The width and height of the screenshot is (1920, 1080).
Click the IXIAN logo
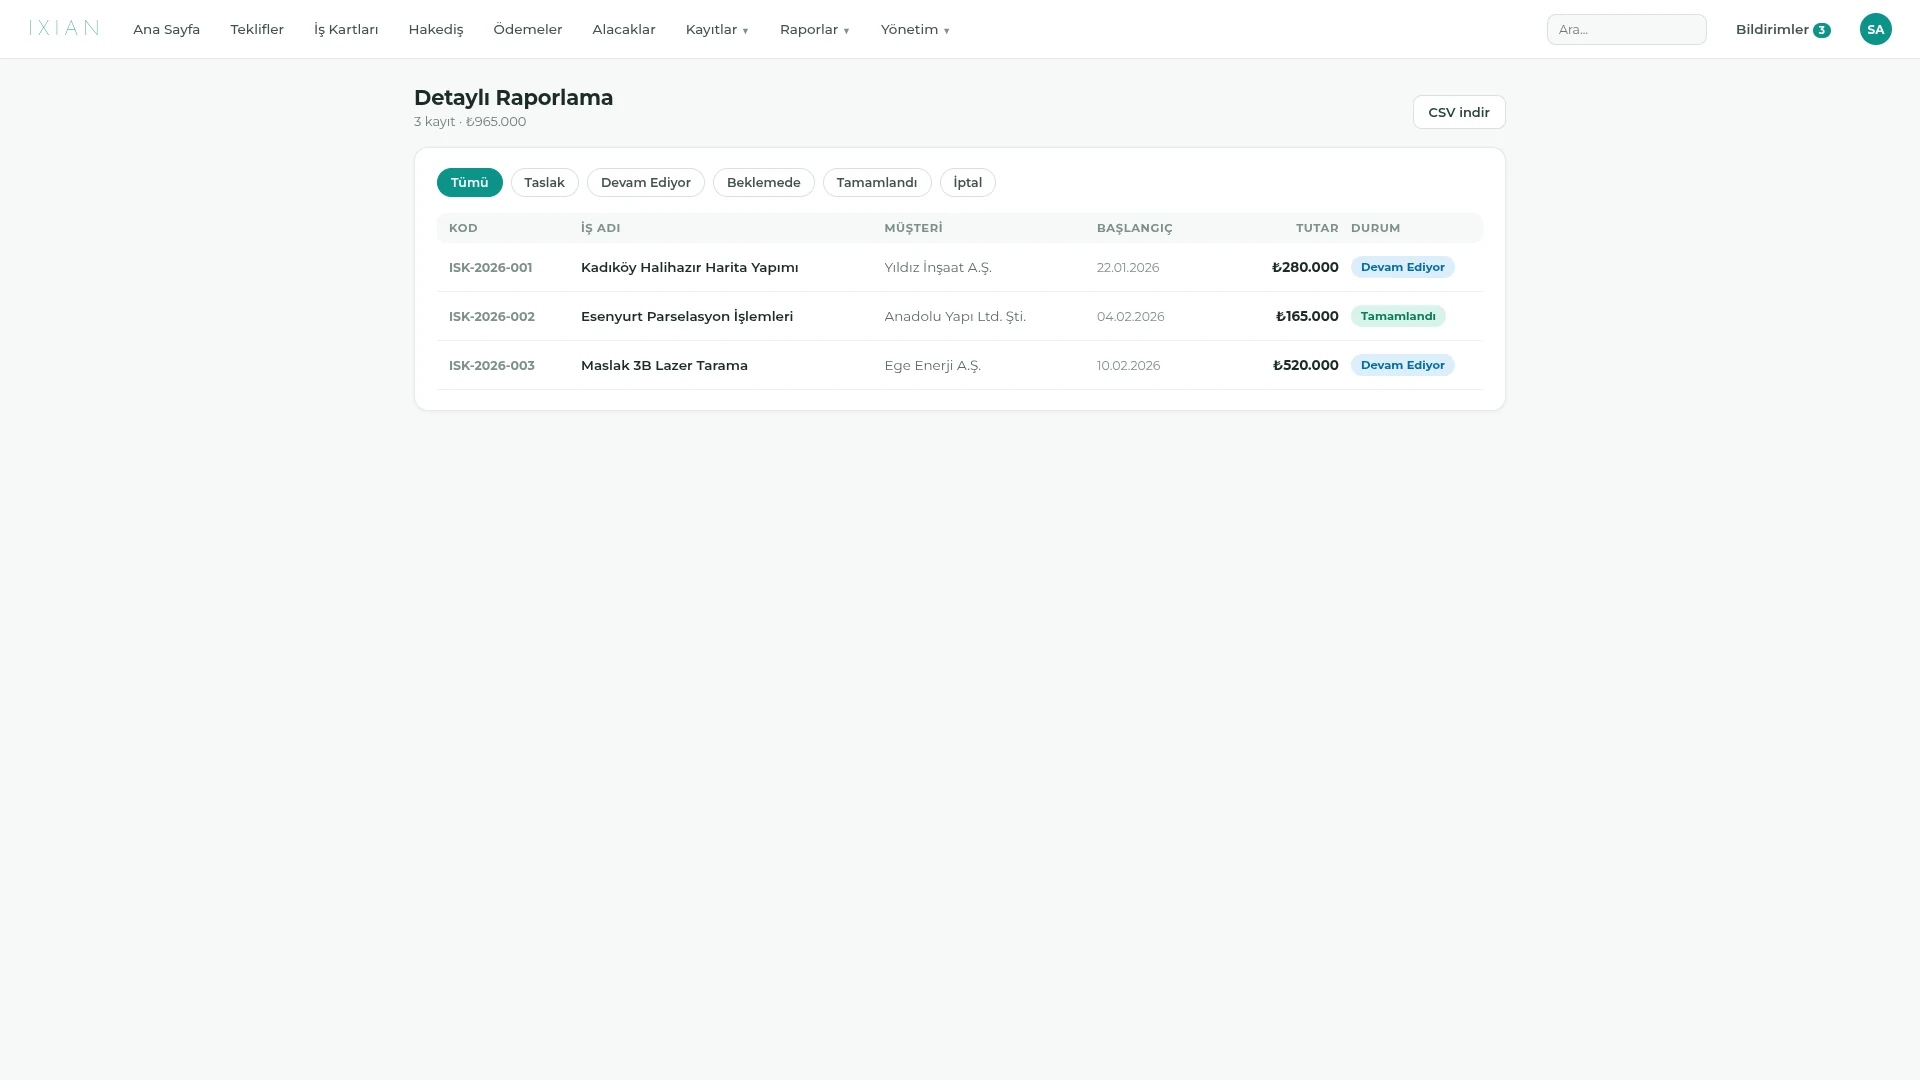(x=64, y=28)
